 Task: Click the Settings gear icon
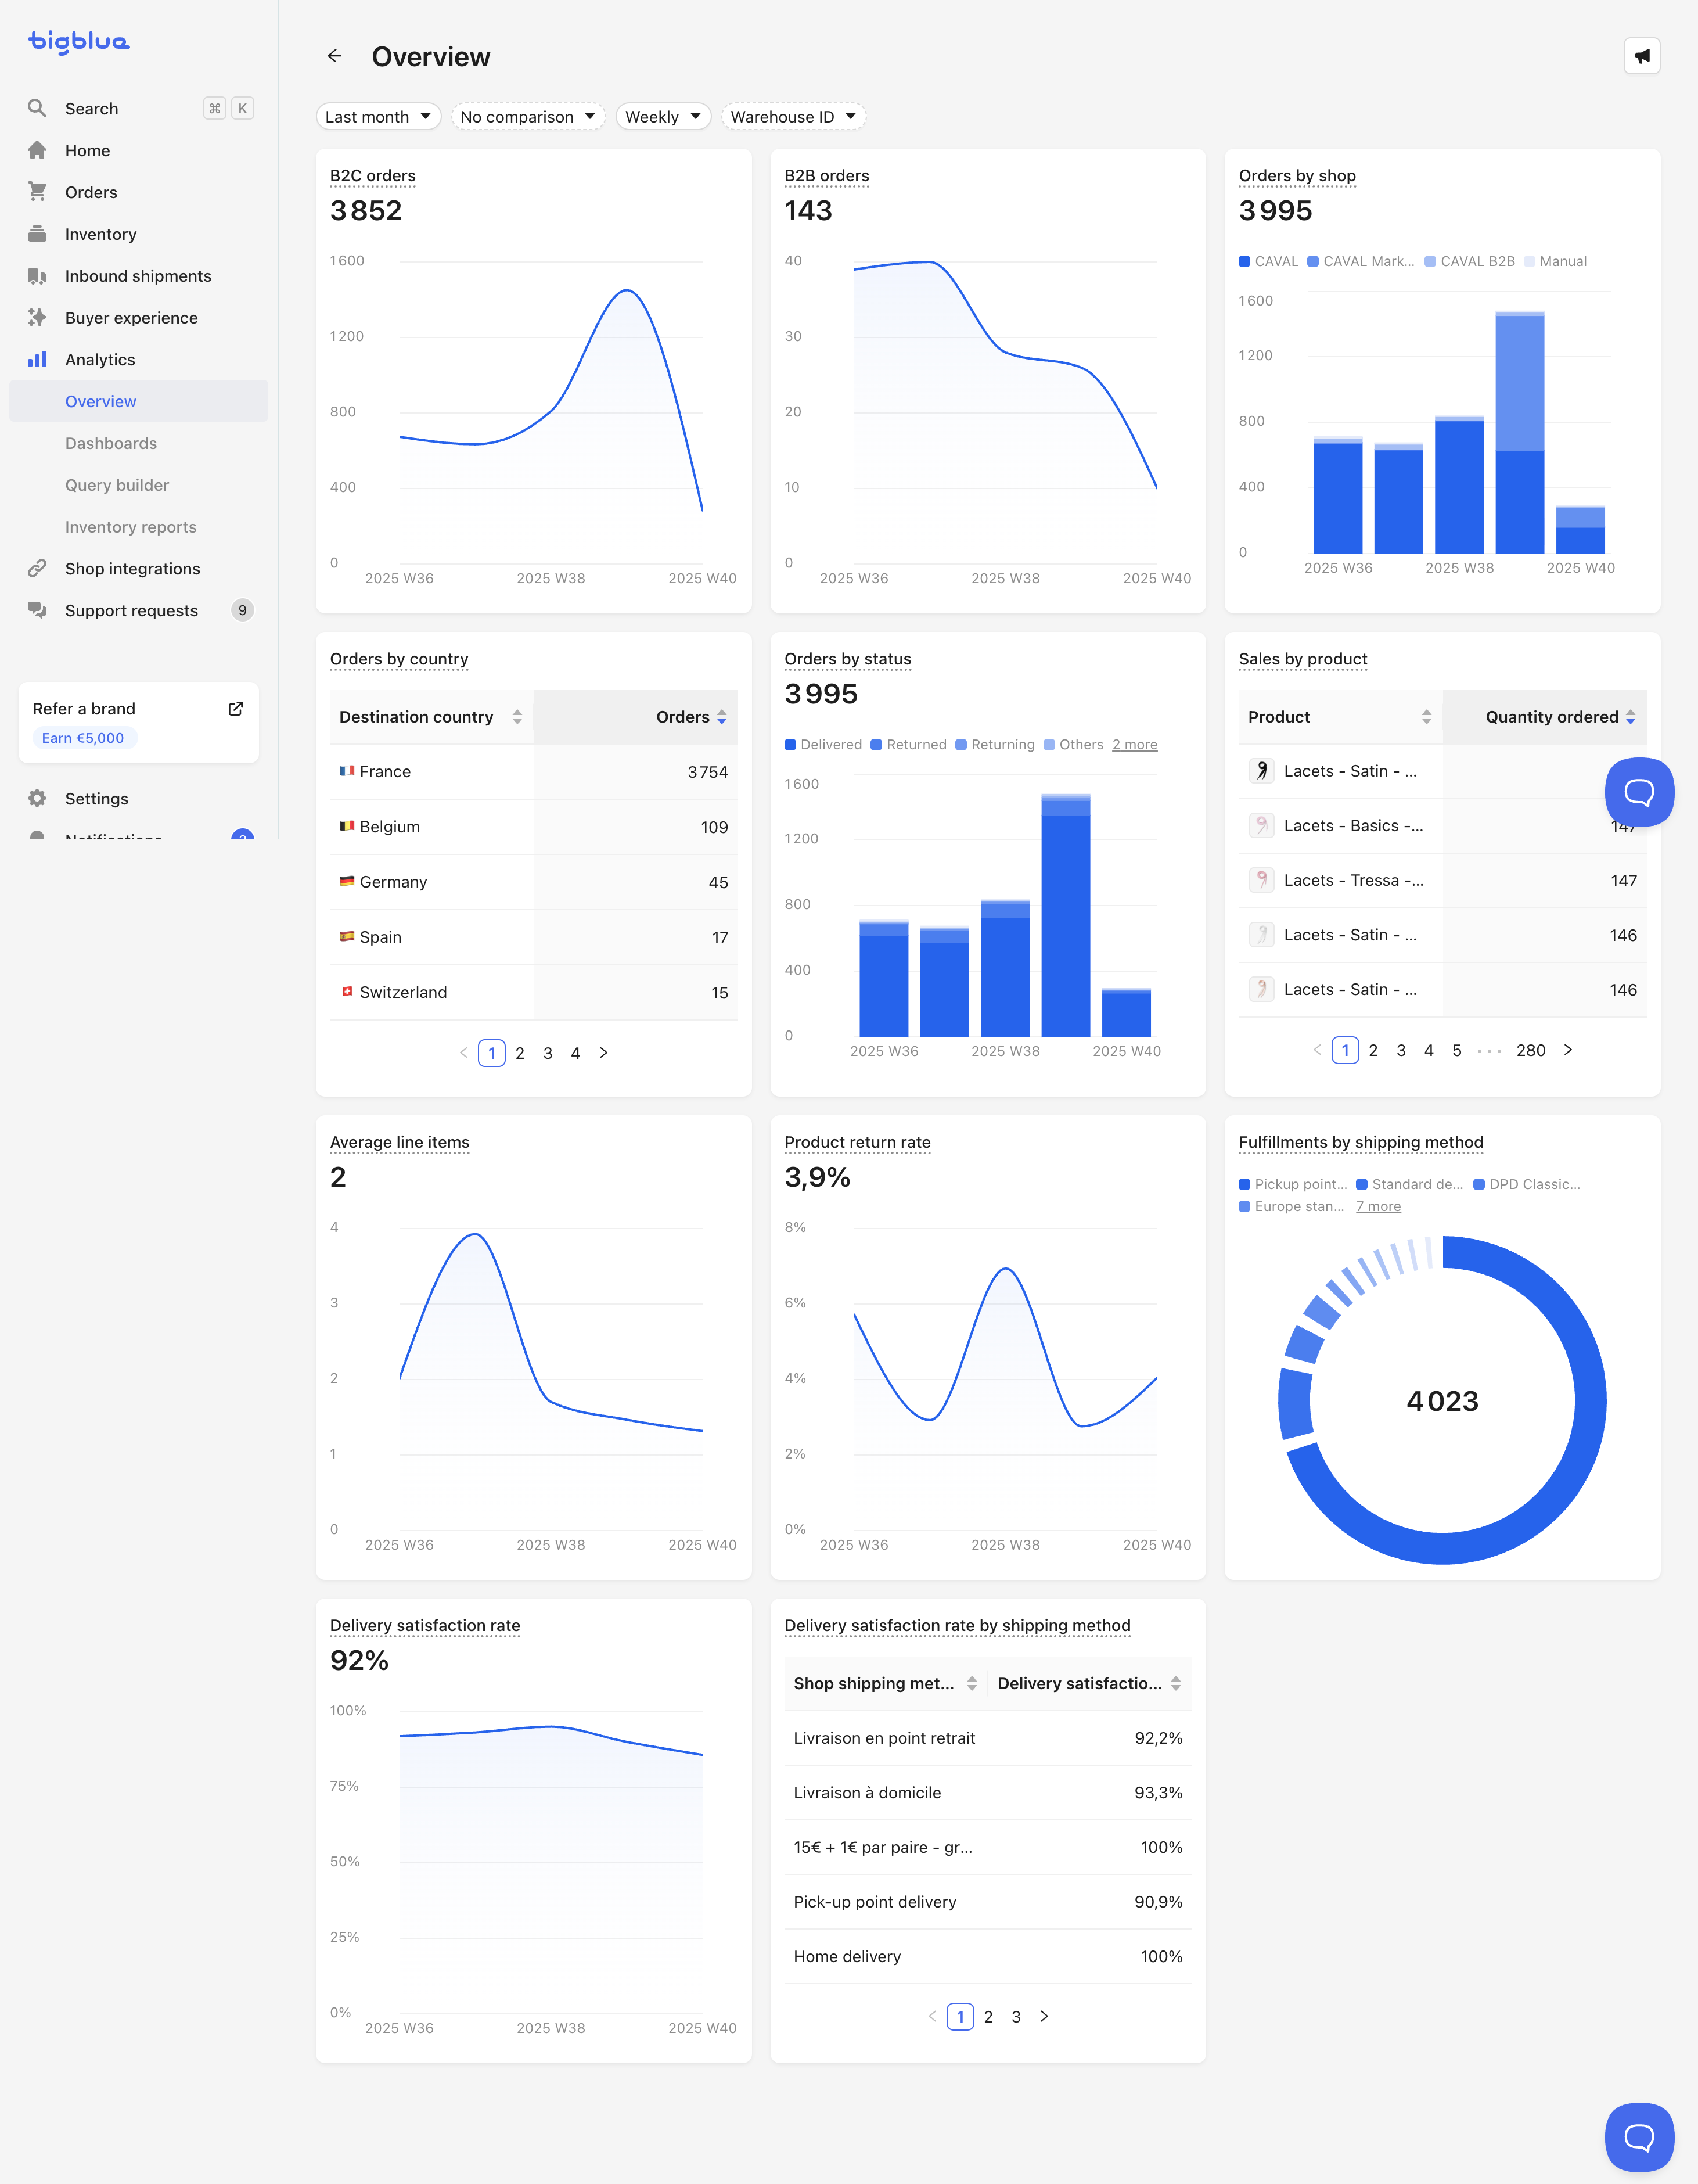[x=37, y=798]
